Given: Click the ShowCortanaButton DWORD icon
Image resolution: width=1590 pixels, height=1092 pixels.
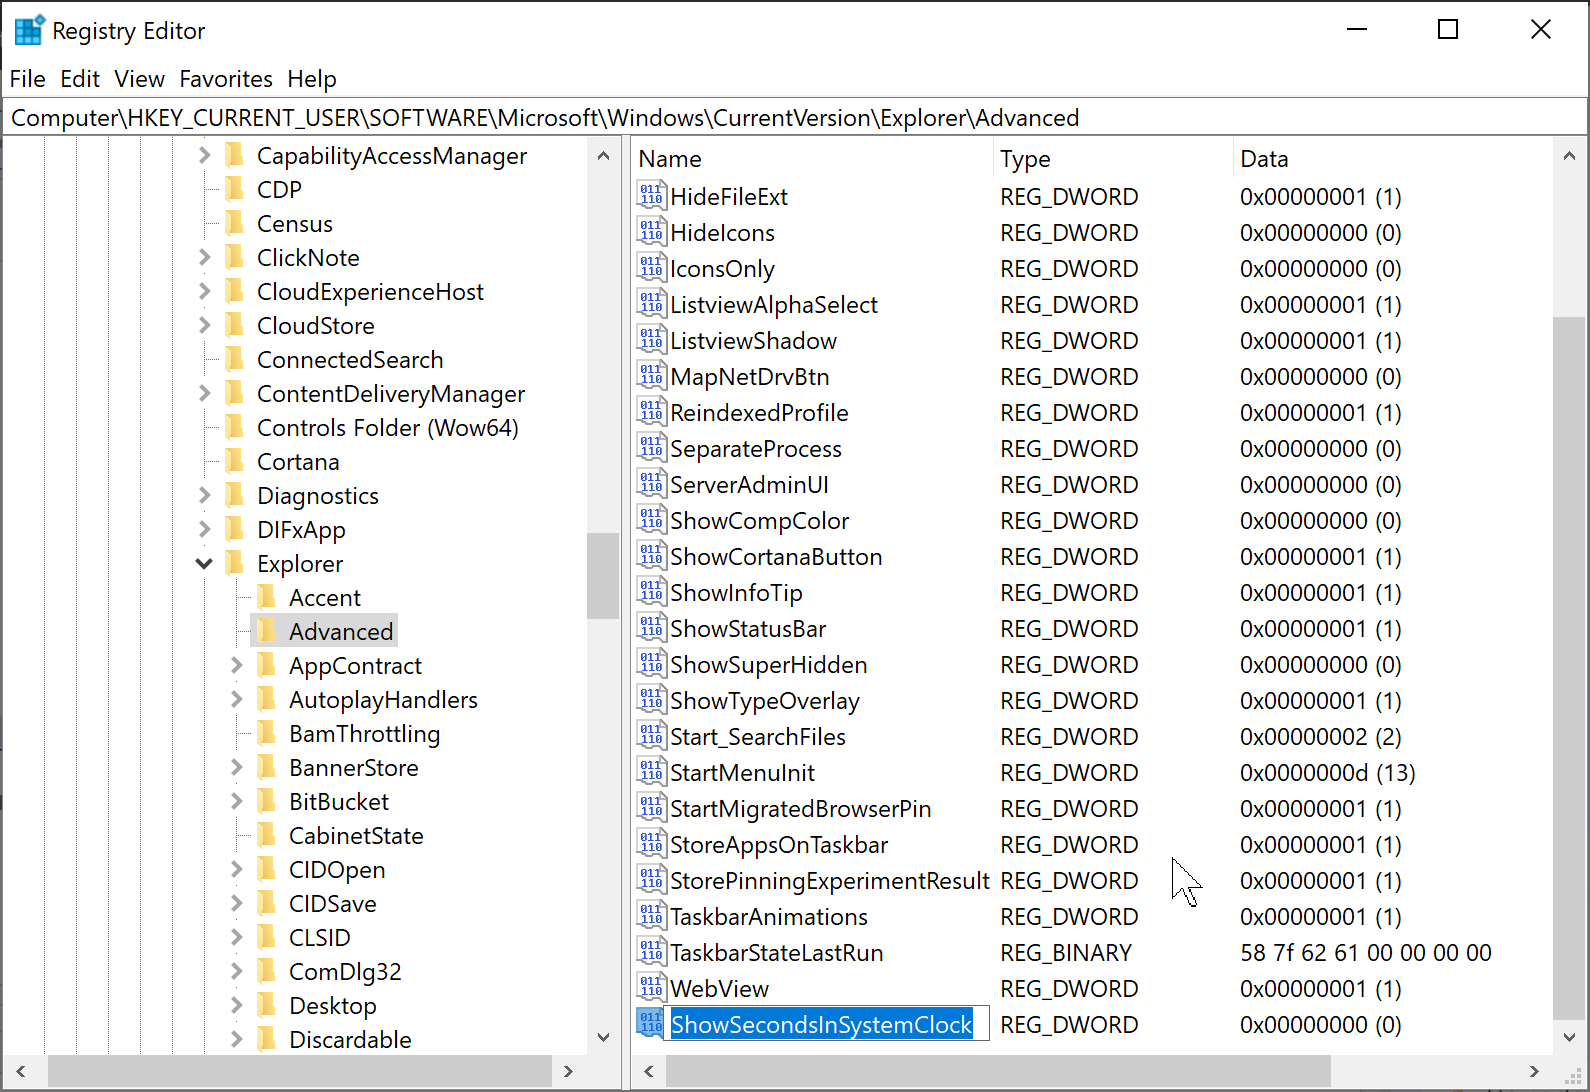Looking at the screenshot, I should tap(651, 556).
